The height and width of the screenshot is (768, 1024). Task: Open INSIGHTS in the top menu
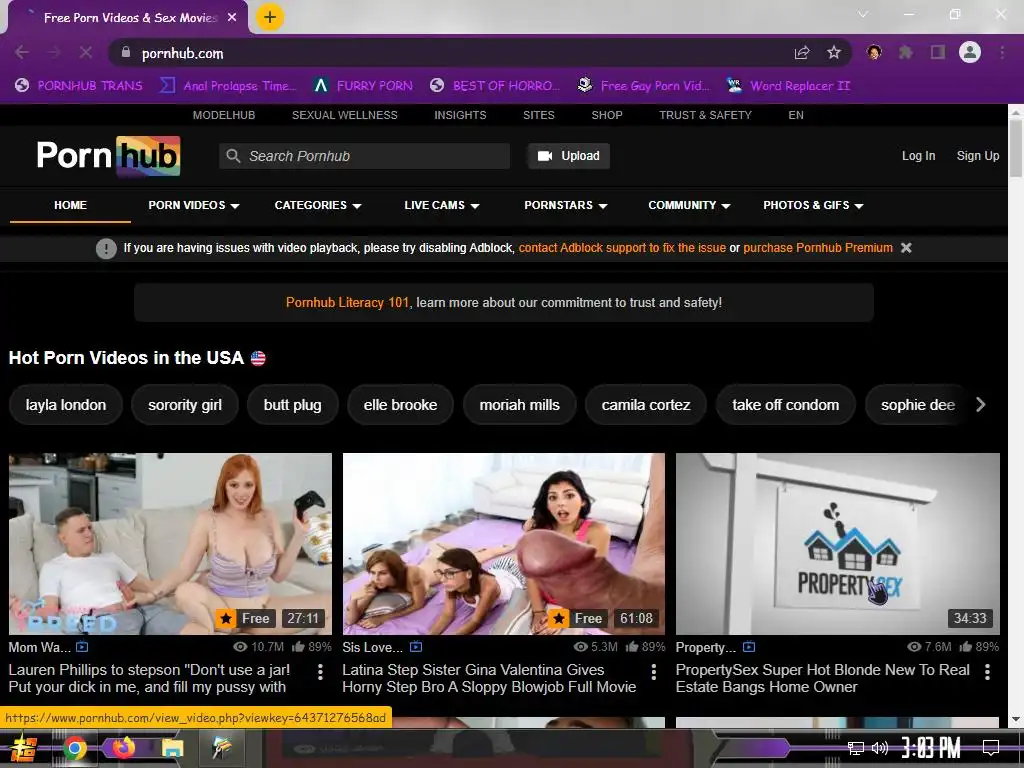coord(460,115)
